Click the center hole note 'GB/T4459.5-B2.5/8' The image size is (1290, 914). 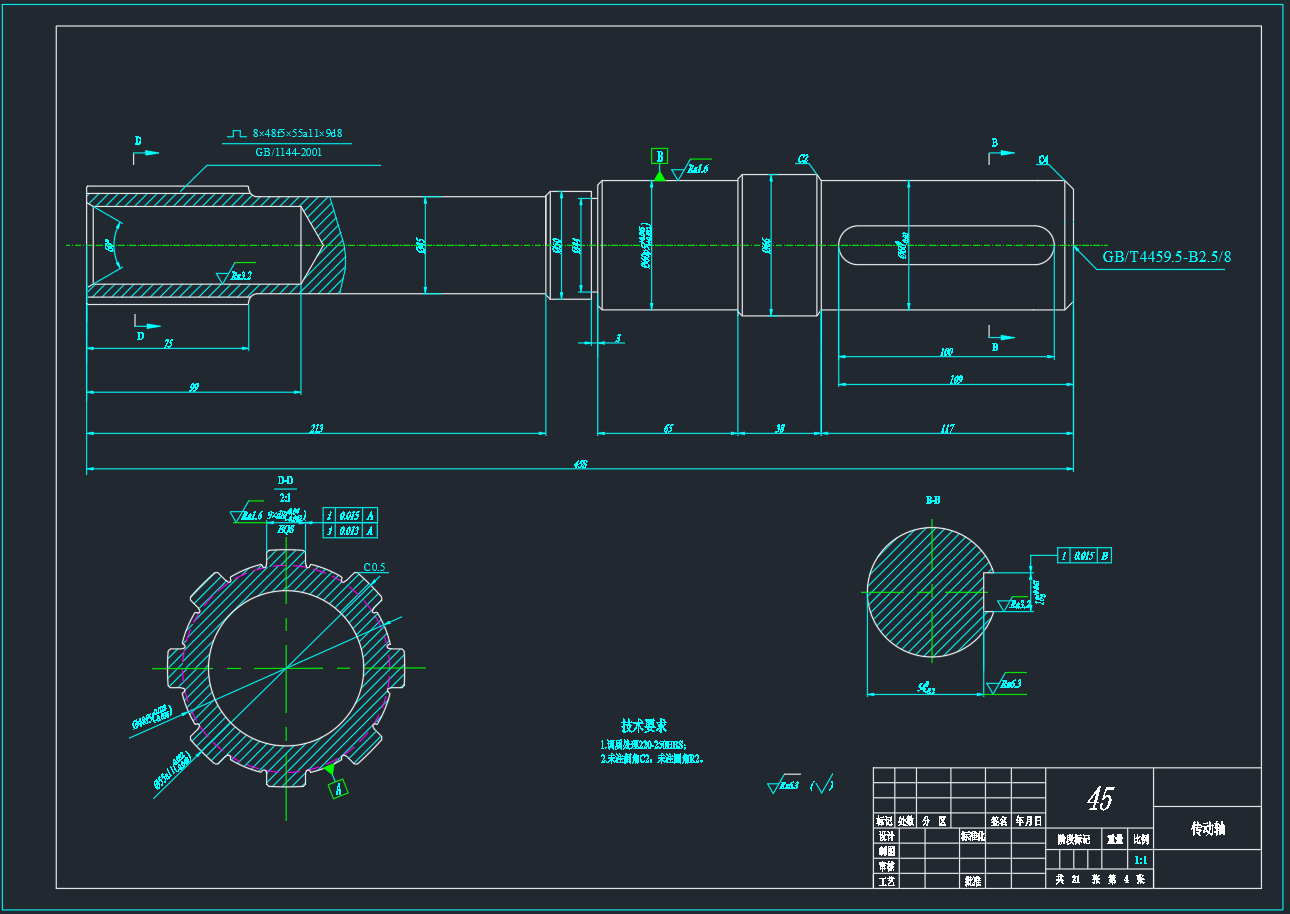[x=1166, y=257]
